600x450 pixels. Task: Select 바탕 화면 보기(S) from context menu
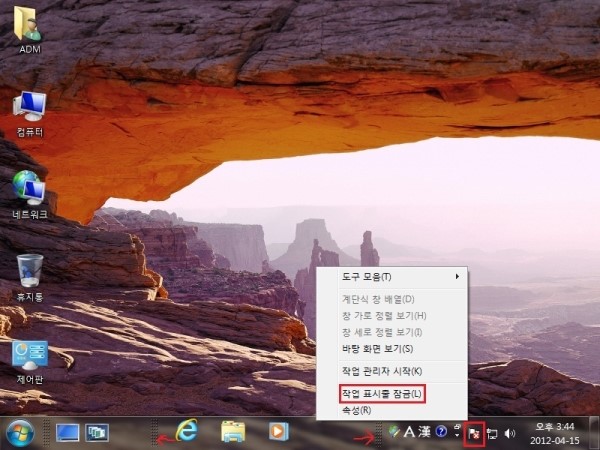(x=377, y=348)
